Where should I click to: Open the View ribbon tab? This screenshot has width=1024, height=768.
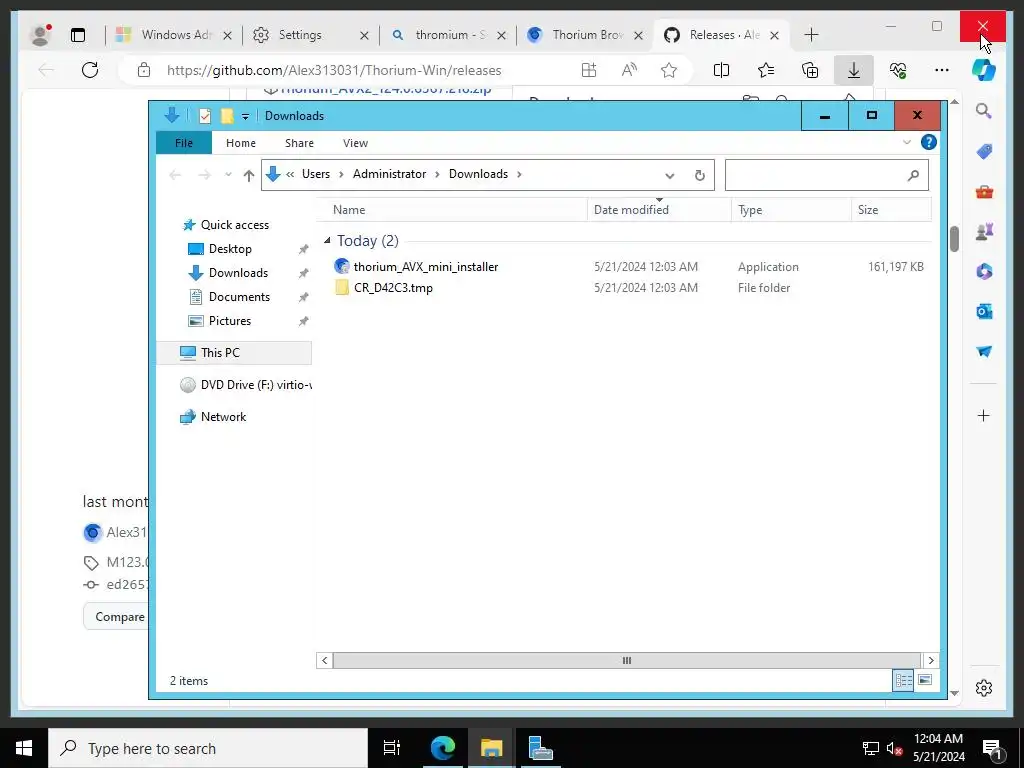pyautogui.click(x=355, y=143)
